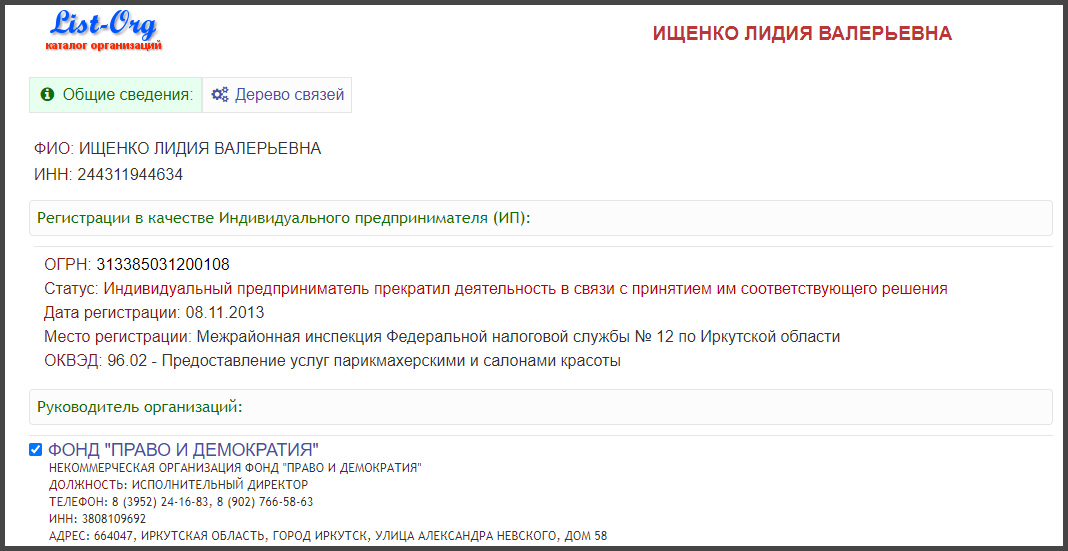The image size is (1068, 551).
Task: Click the gears icon beside Дерево связей
Action: tap(219, 95)
